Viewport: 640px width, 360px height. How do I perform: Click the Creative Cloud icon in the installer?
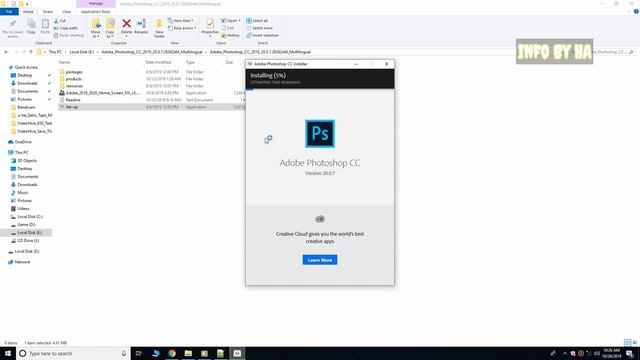coord(320,219)
